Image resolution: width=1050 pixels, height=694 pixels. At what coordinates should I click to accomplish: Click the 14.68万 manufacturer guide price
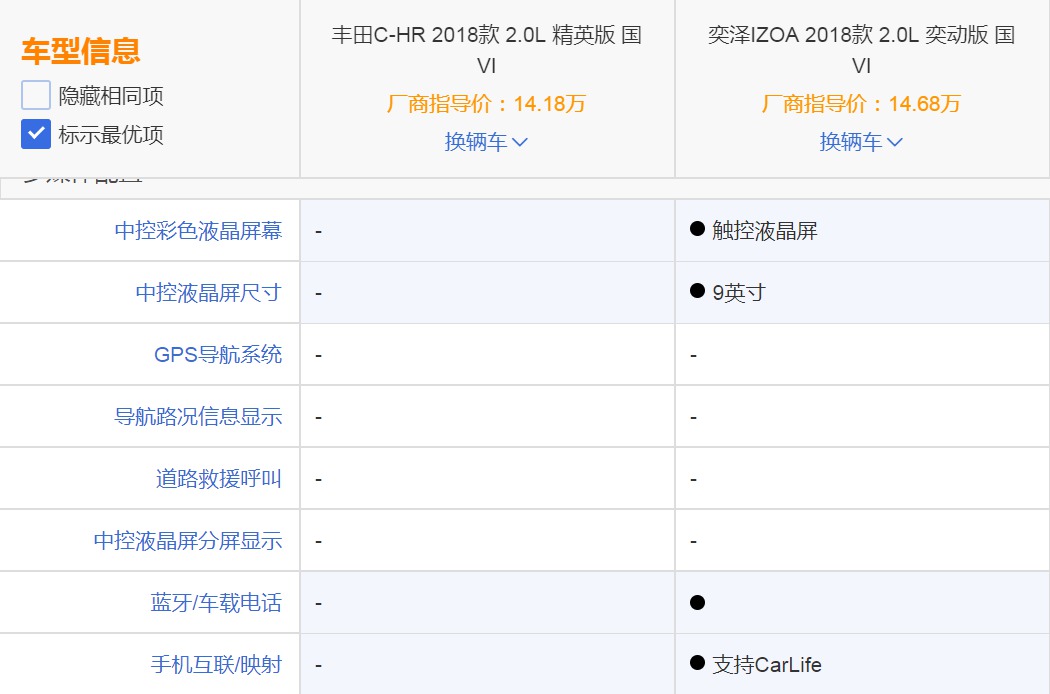tap(924, 104)
